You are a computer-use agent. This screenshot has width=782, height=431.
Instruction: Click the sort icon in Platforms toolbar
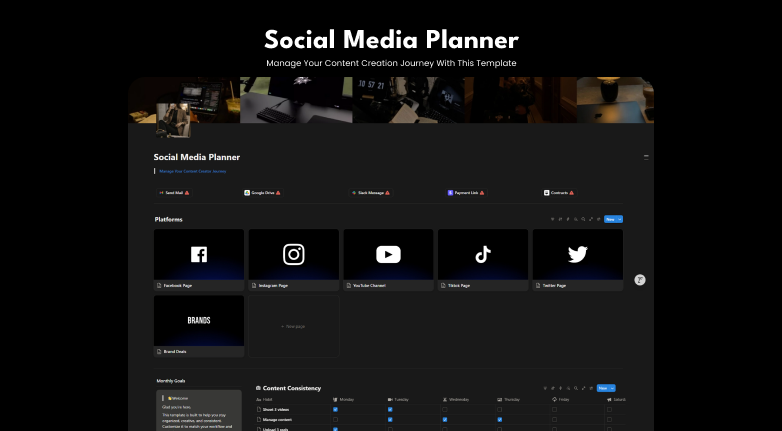tap(560, 219)
